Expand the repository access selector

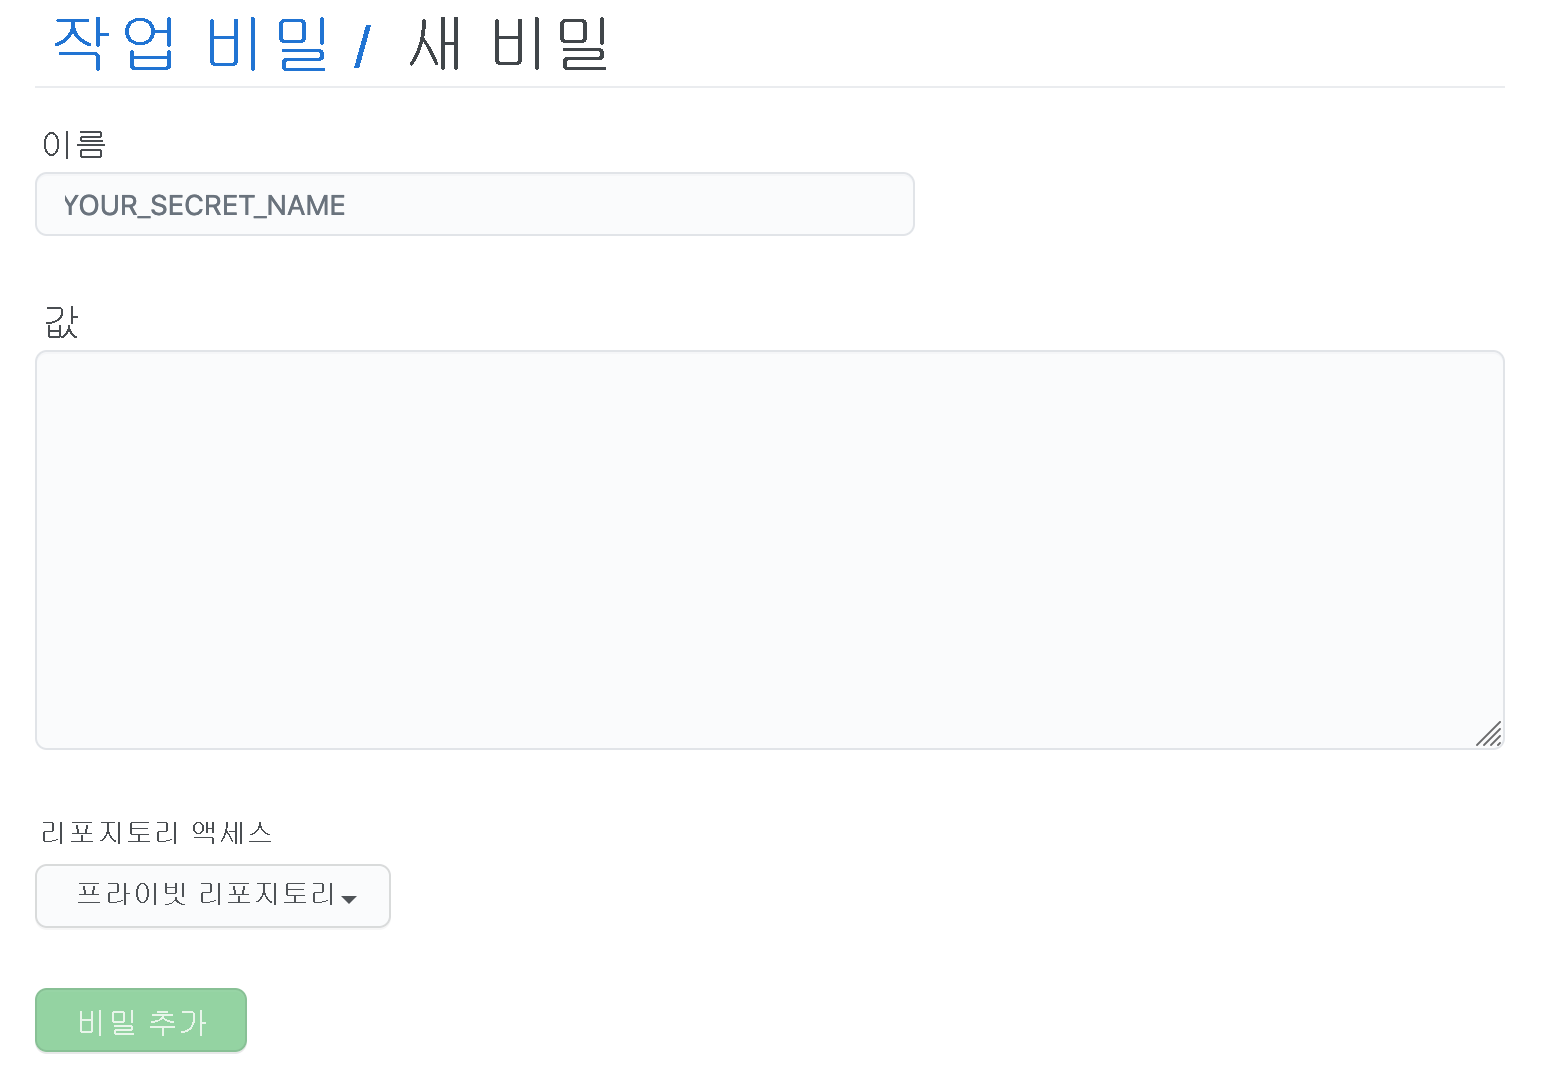point(212,896)
